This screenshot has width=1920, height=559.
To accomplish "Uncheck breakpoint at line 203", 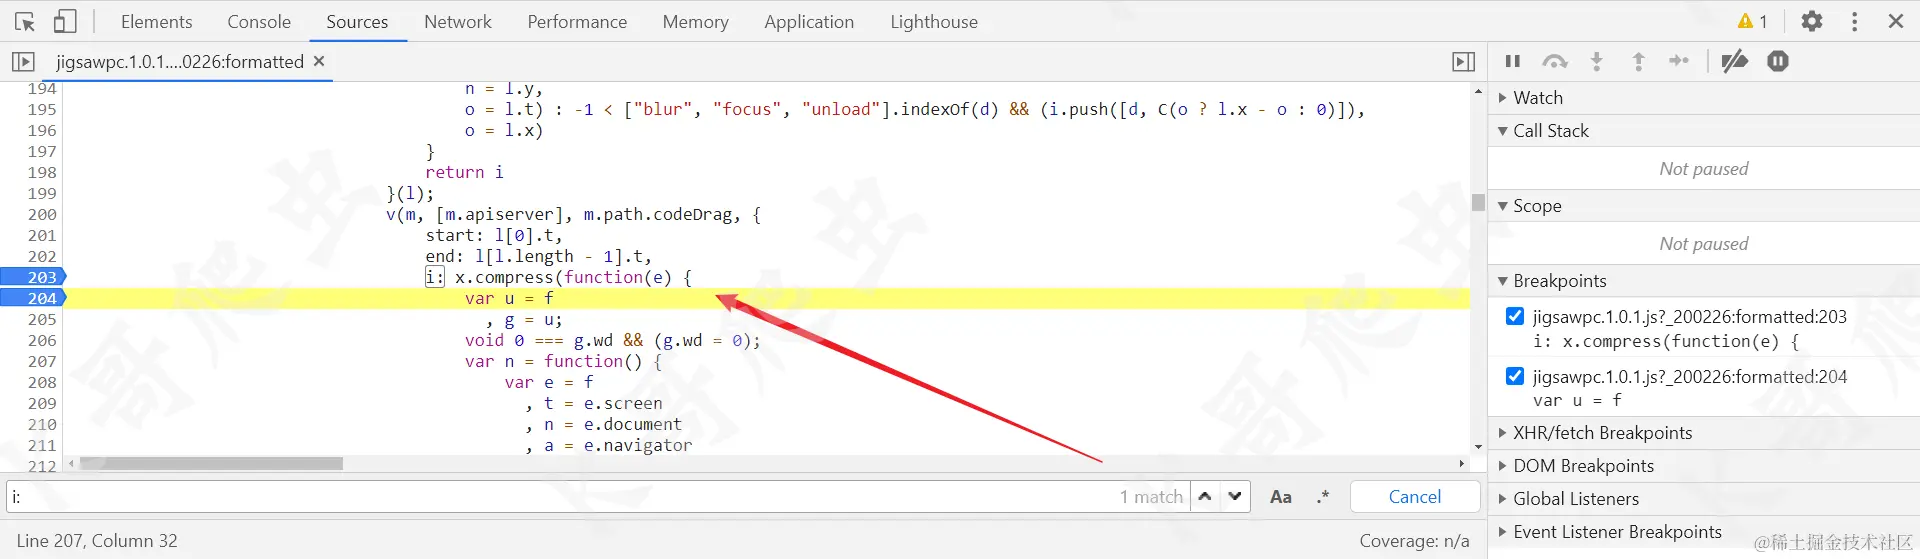I will [1515, 316].
